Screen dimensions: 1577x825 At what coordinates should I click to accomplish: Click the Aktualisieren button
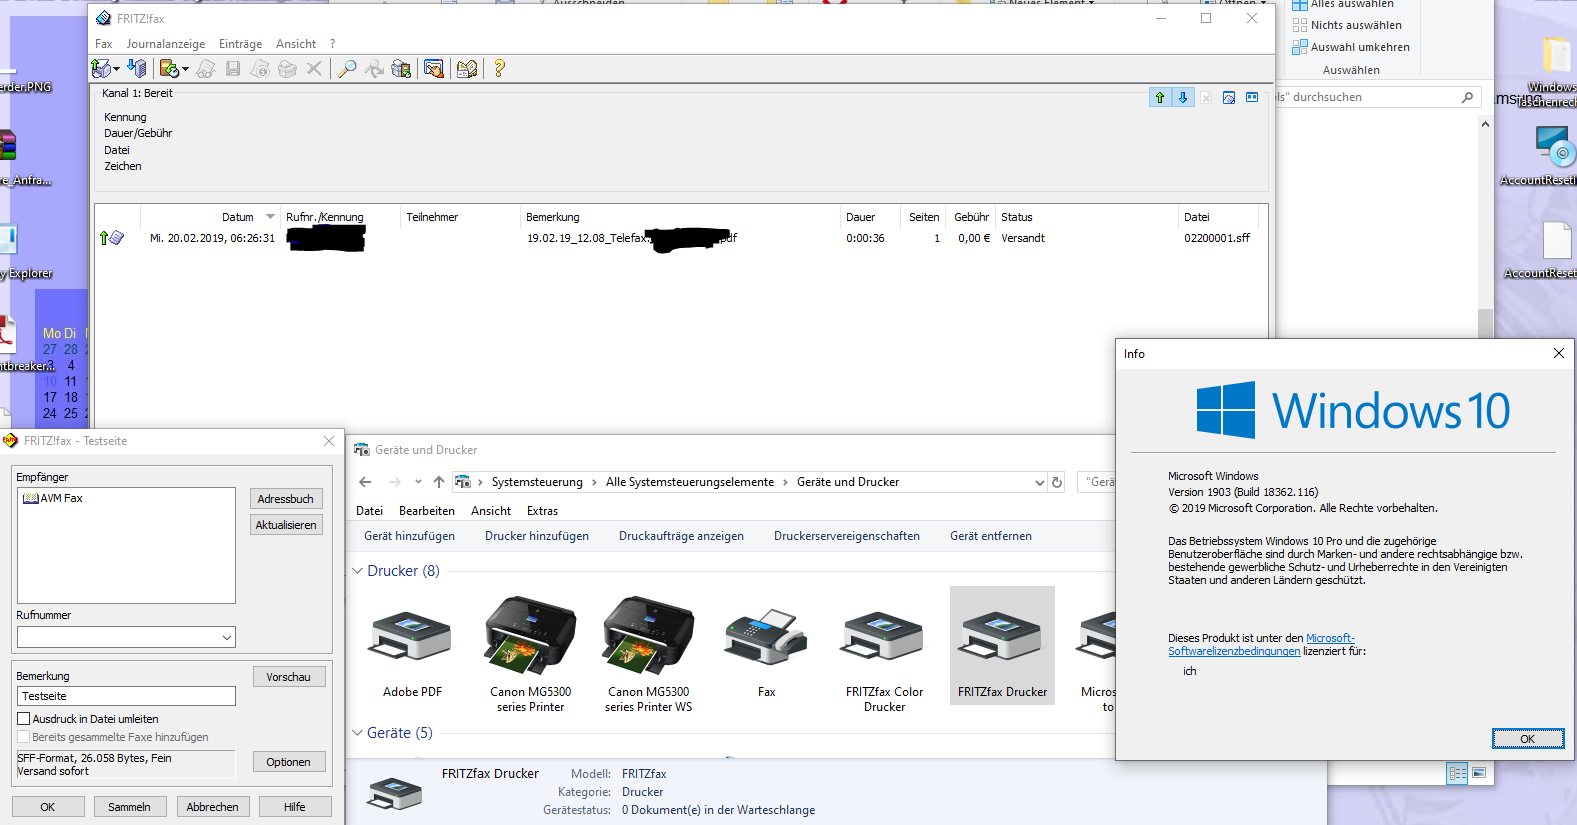[x=286, y=525]
